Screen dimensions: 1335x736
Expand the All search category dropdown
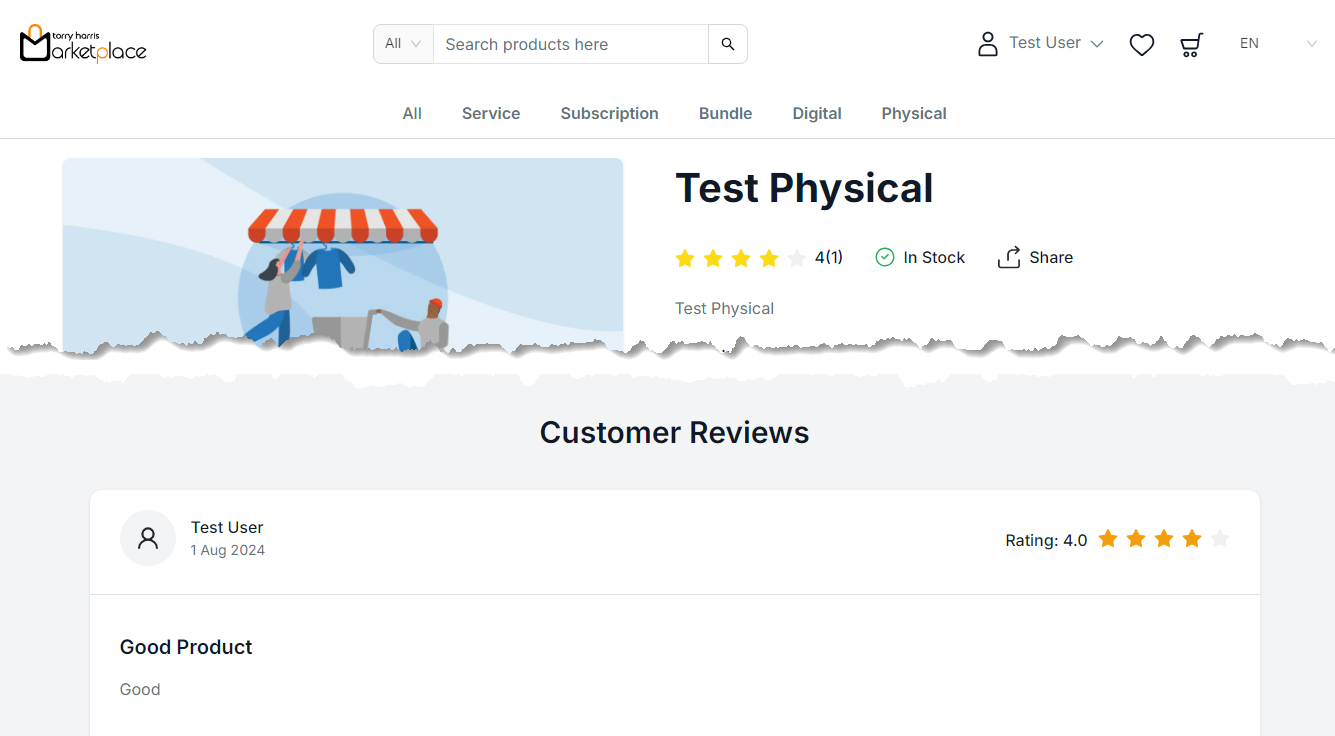403,44
